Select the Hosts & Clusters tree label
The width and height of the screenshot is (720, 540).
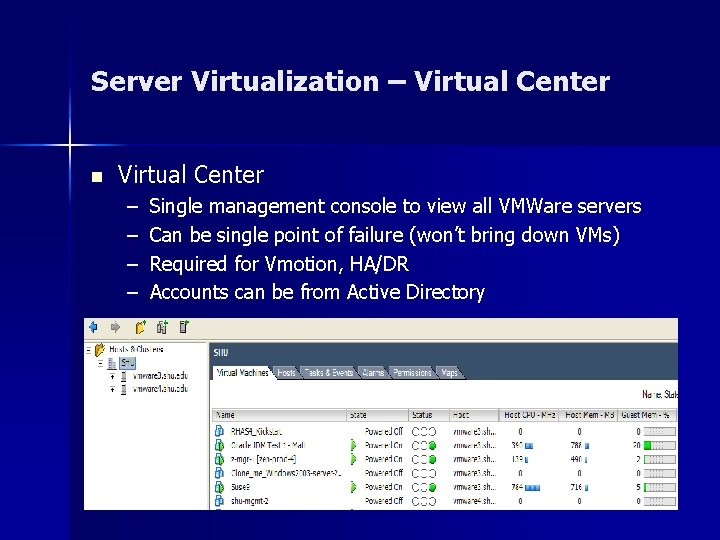tap(136, 349)
